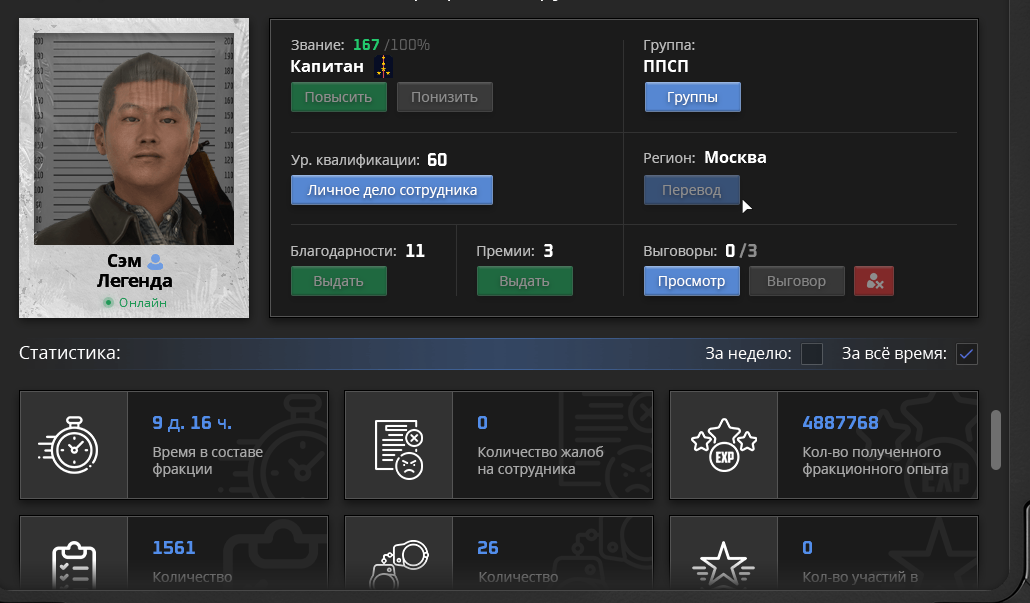Viewport: 1030px width, 603px height.
Task: Click the Выговор button
Action: point(797,281)
